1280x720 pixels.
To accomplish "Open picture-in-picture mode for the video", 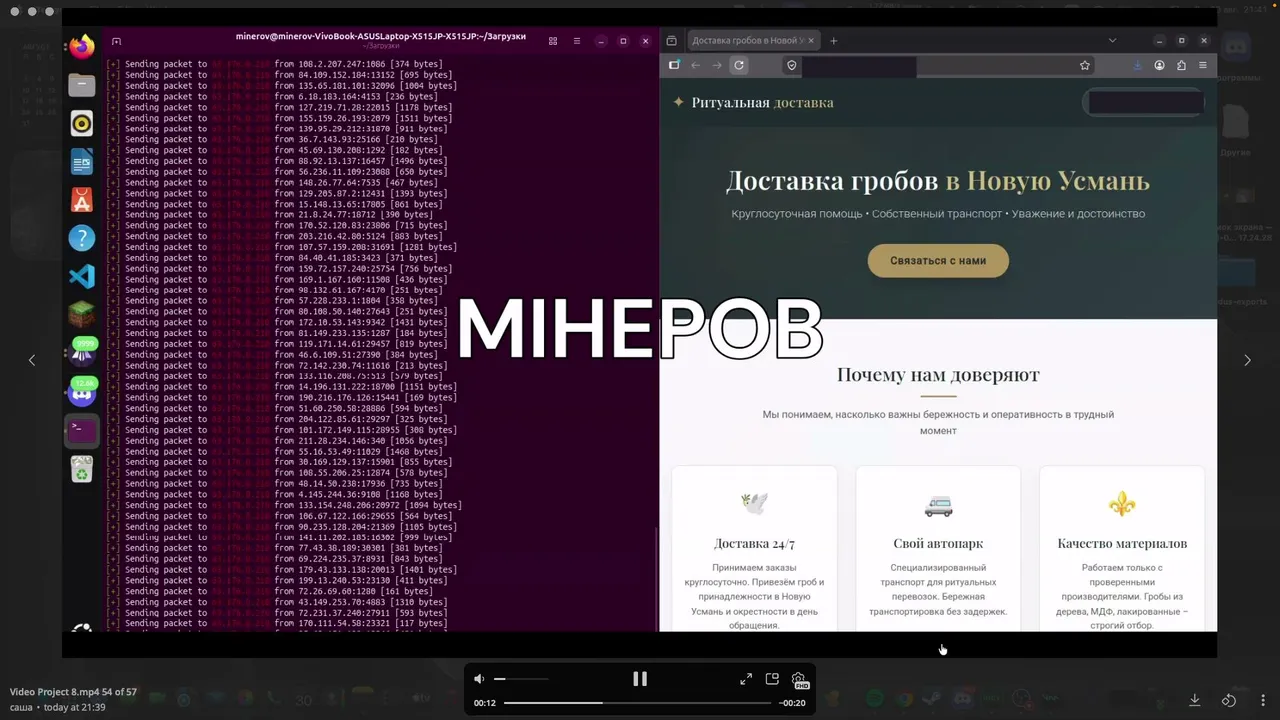I will point(772,679).
